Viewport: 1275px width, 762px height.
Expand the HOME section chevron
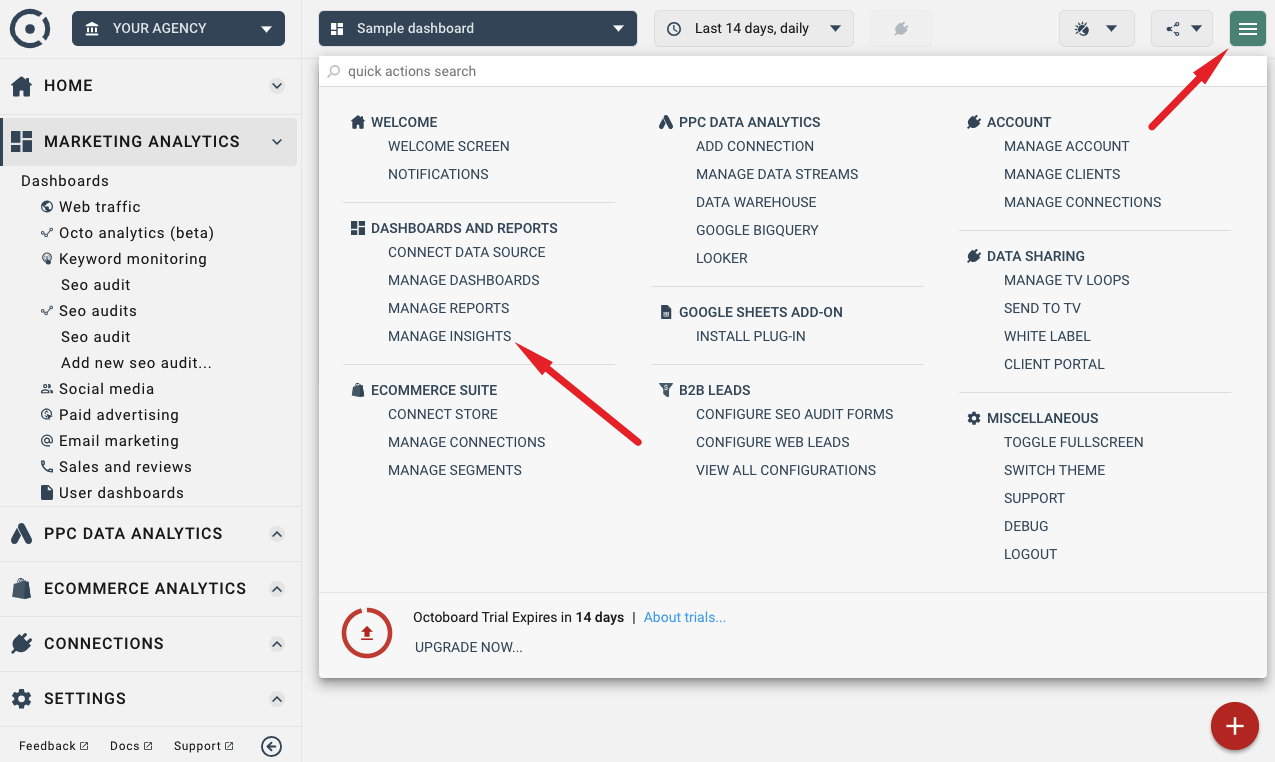277,86
